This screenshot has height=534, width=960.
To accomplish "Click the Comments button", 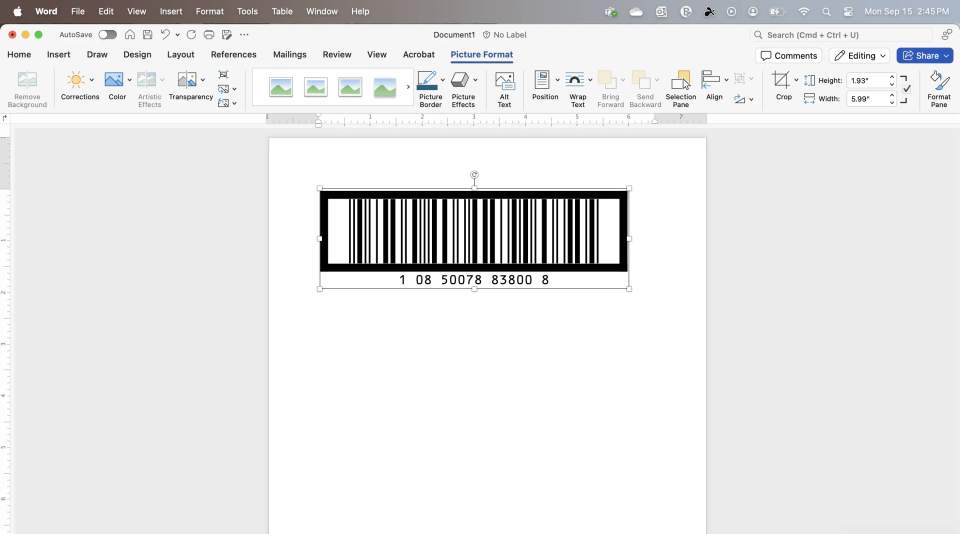I will [789, 56].
